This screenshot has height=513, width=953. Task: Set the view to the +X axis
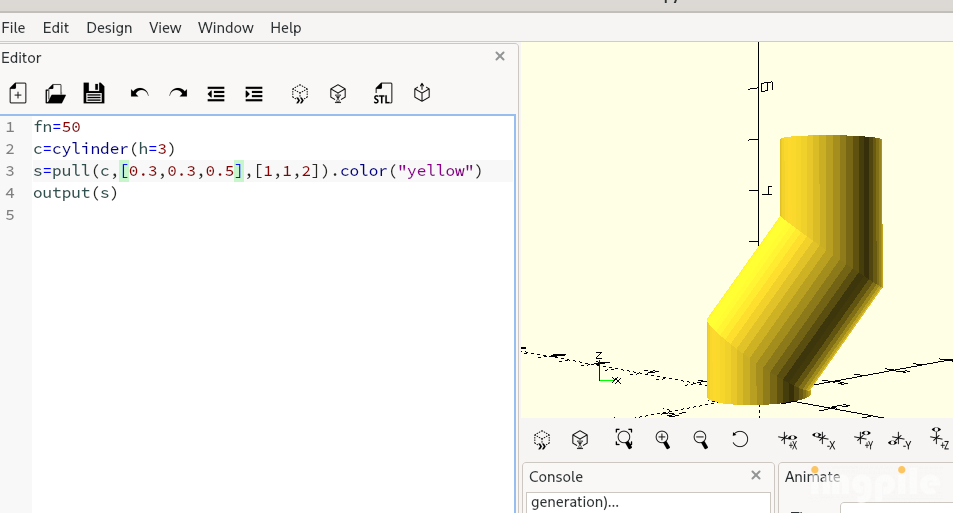788,439
